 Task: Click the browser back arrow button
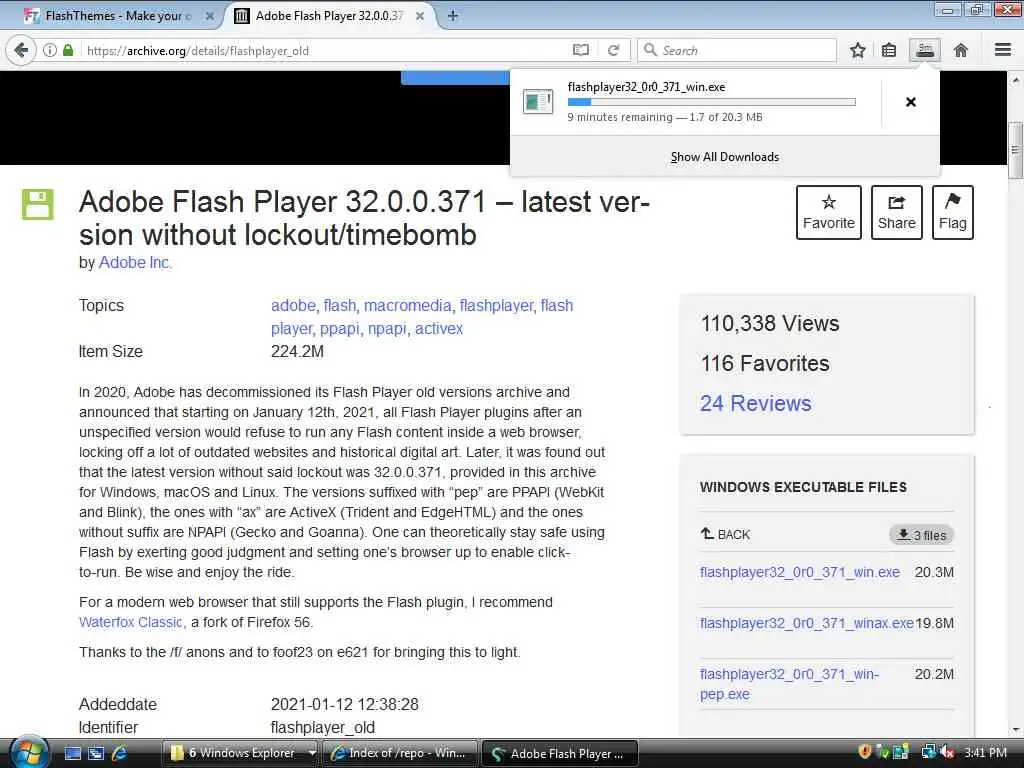tap(22, 50)
